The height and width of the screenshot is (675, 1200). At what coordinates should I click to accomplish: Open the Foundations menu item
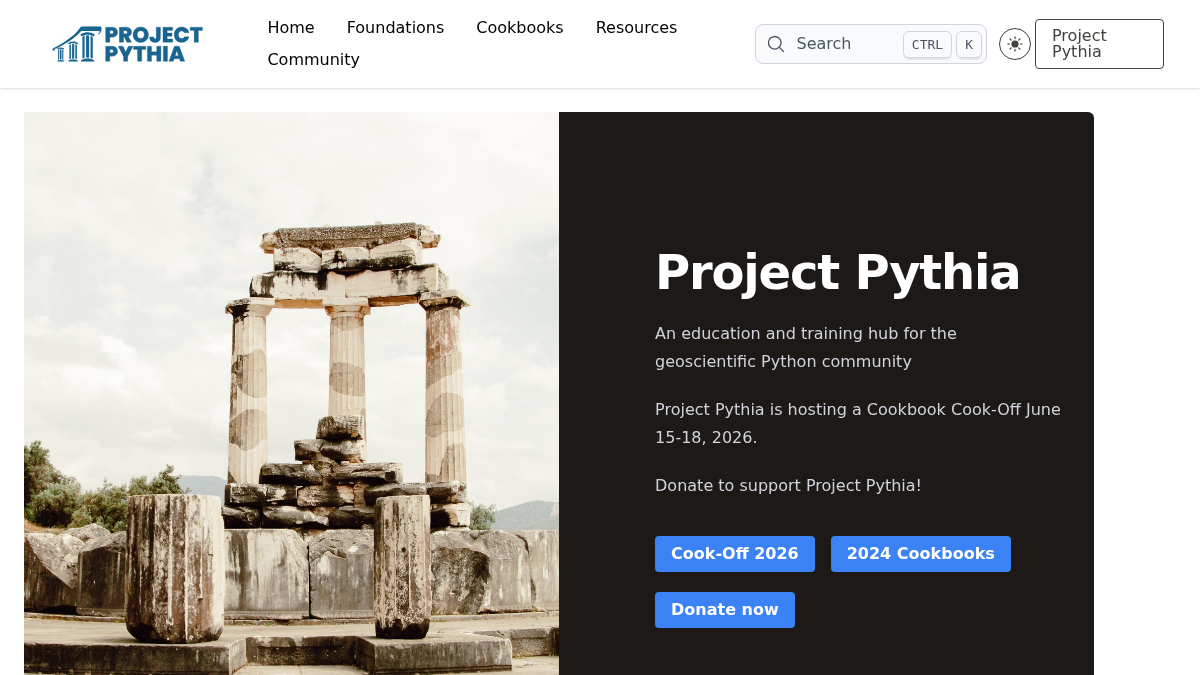[395, 28]
